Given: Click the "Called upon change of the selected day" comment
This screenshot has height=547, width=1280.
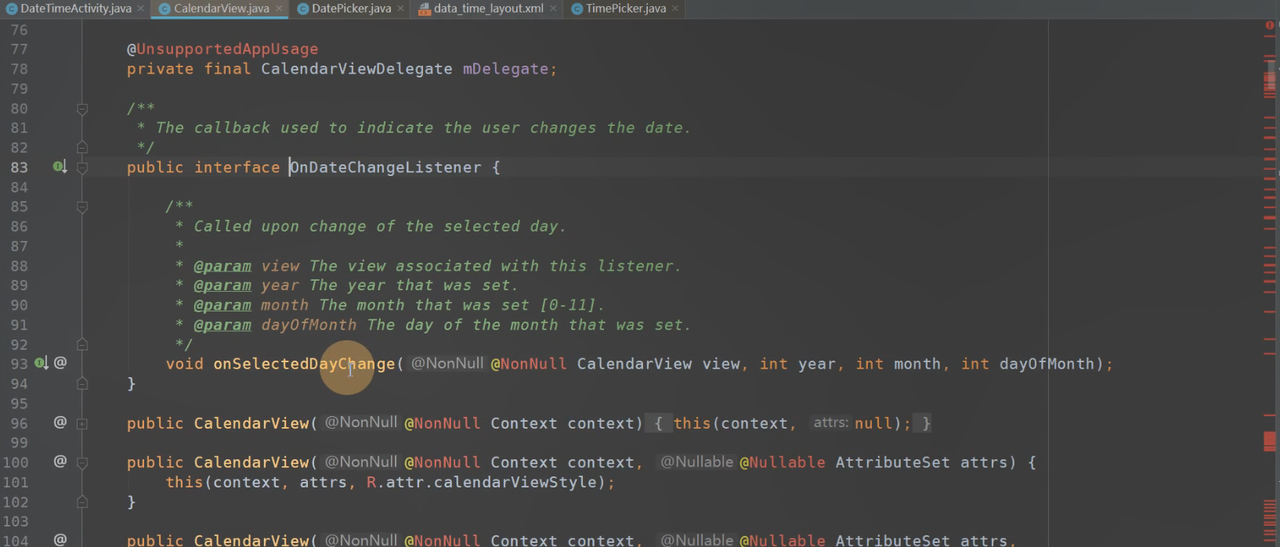Looking at the screenshot, I should pyautogui.click(x=380, y=226).
